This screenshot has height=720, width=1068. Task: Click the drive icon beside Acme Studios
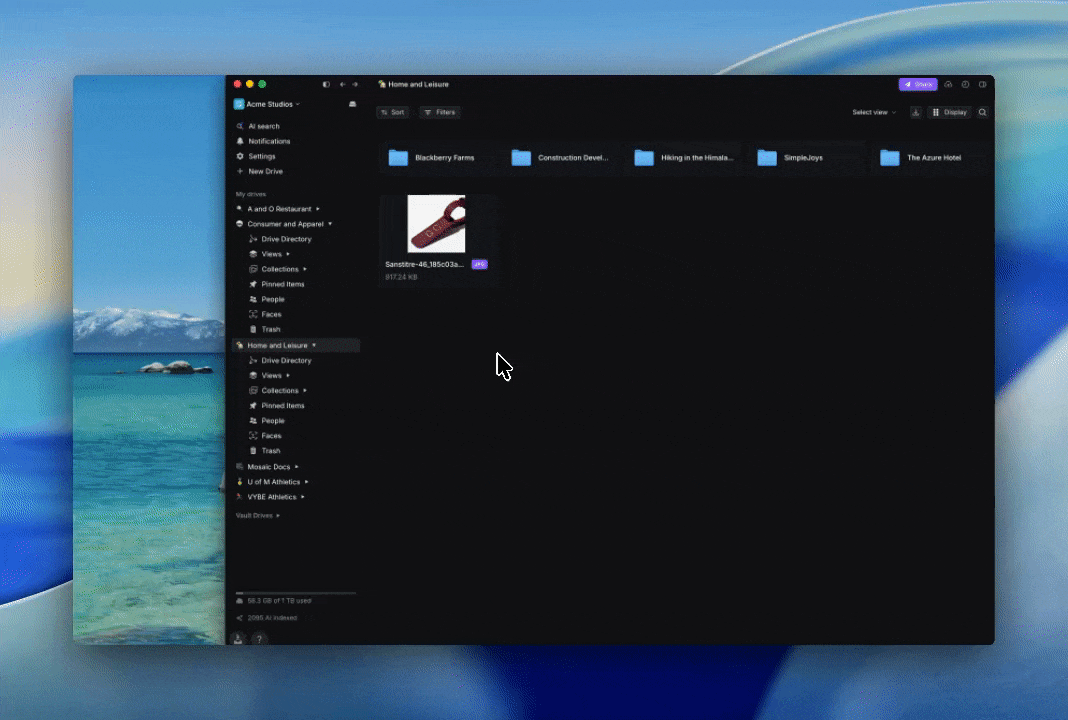click(352, 104)
